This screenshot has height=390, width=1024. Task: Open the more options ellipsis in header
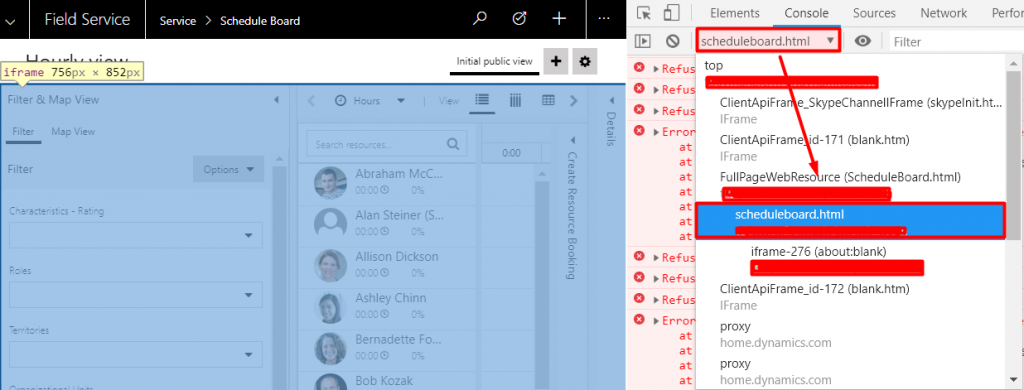tap(604, 19)
